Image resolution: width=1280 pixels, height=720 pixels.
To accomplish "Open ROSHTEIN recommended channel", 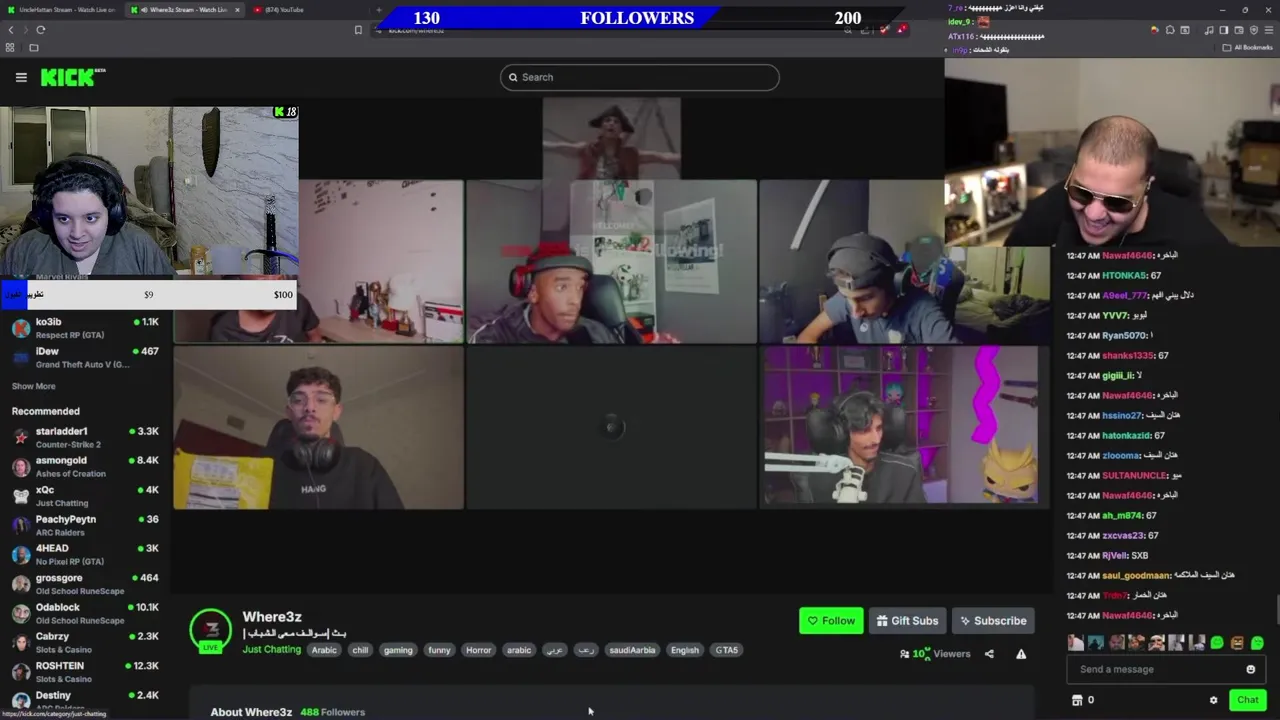I will pos(85,671).
